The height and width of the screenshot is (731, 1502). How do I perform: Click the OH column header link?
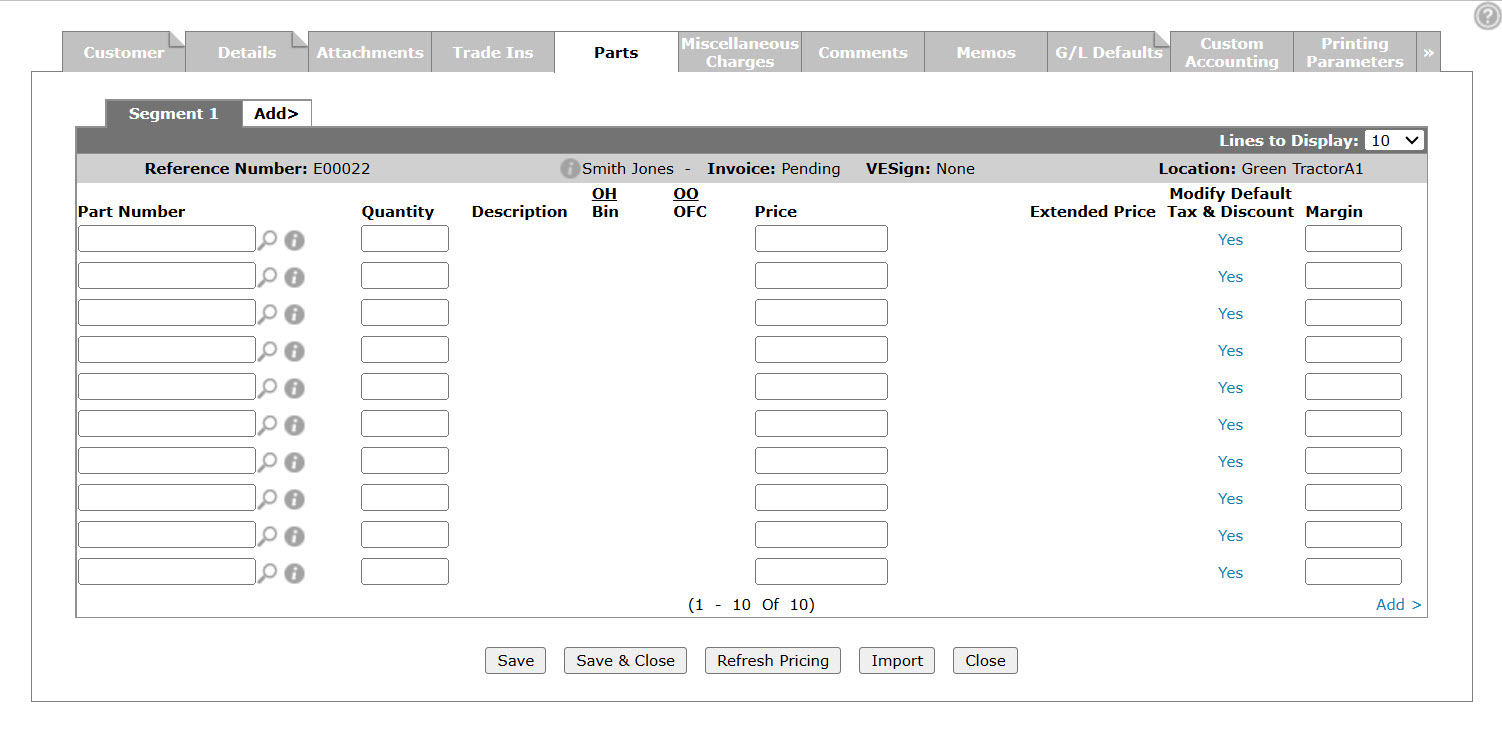pos(604,193)
